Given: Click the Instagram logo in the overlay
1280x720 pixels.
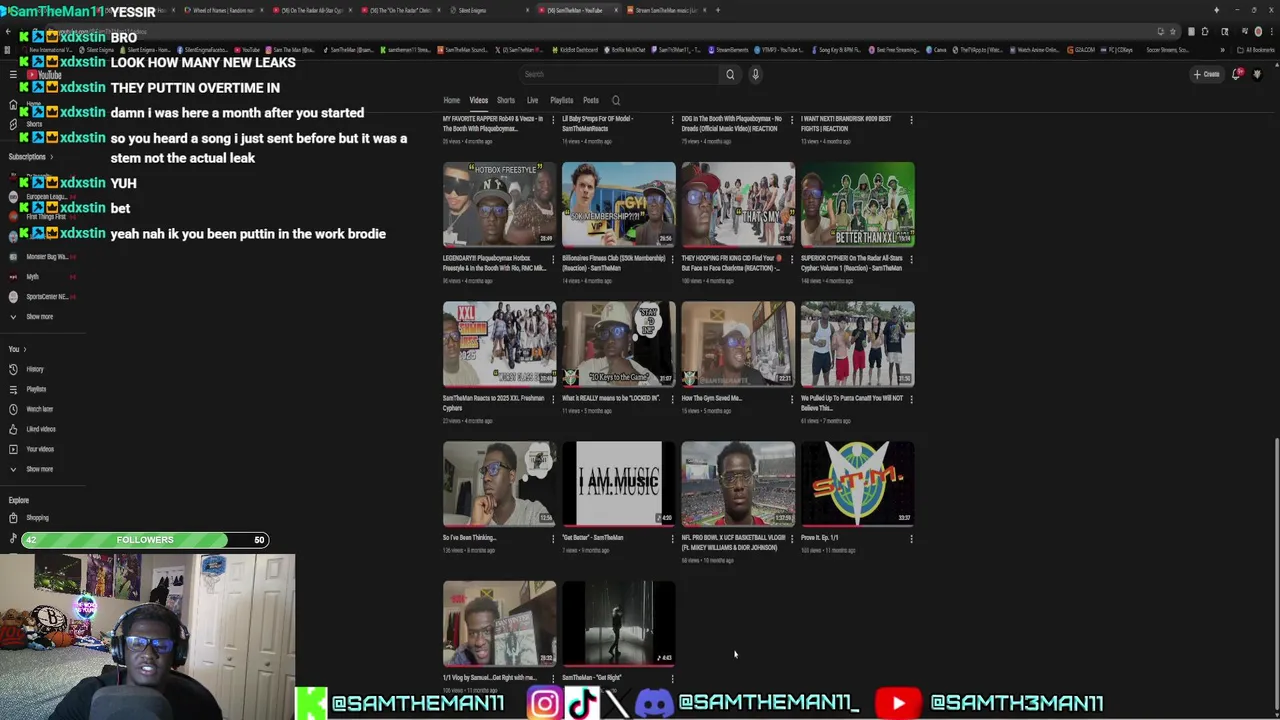Looking at the screenshot, I should pos(544,703).
